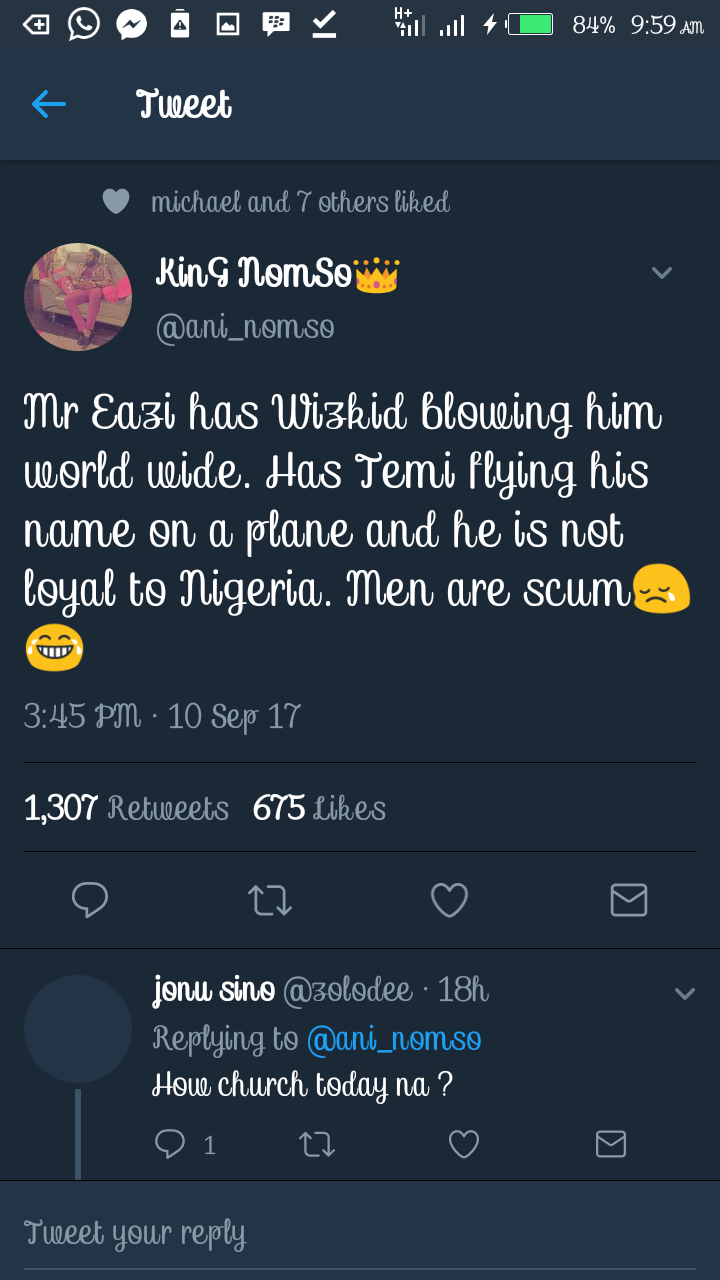Retweet jonu sino's reply
Image resolution: width=720 pixels, height=1280 pixels.
tap(317, 1144)
